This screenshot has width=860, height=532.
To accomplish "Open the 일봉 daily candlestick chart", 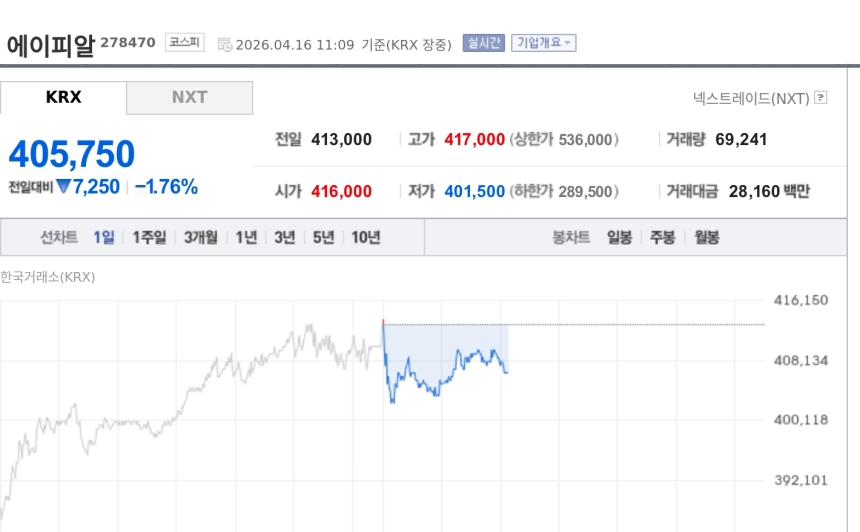I will coord(619,237).
